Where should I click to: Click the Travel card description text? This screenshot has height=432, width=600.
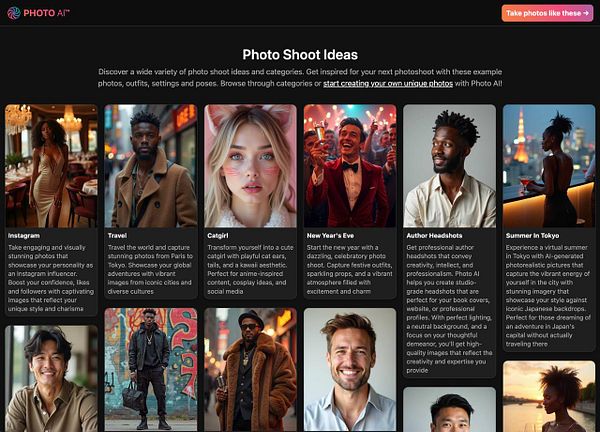point(150,269)
